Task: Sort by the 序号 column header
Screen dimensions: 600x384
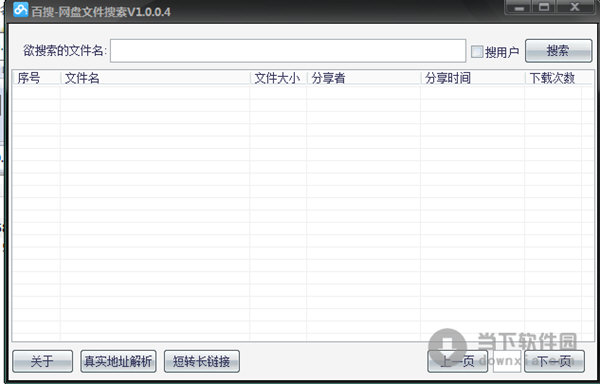Action: click(x=36, y=78)
